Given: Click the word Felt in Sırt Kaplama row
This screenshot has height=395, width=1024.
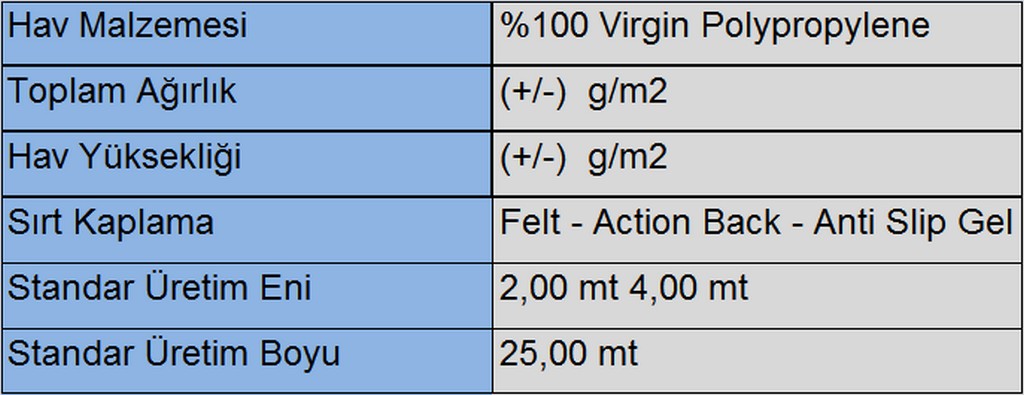Looking at the screenshot, I should pyautogui.click(x=530, y=223).
